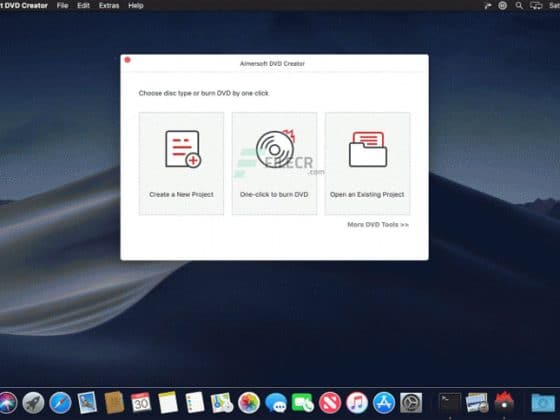Click the Create a New Project icon
The height and width of the screenshot is (420, 560).
(183, 149)
